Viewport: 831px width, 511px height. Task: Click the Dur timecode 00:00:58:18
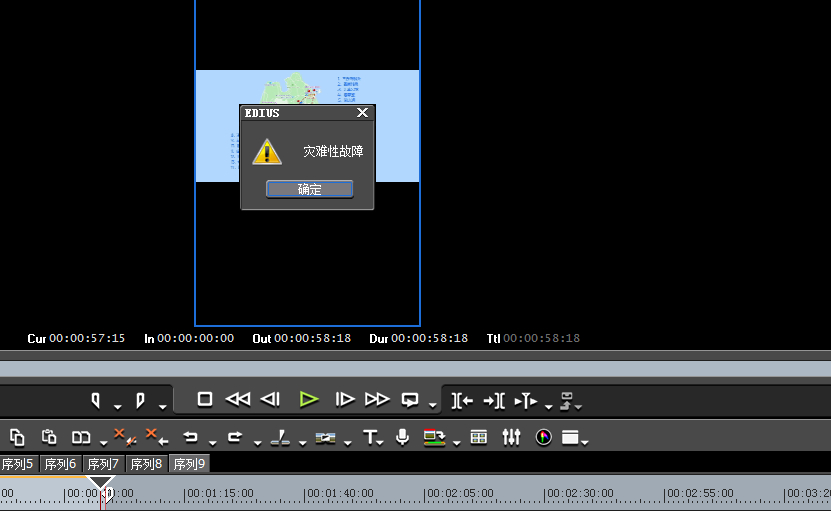click(429, 338)
